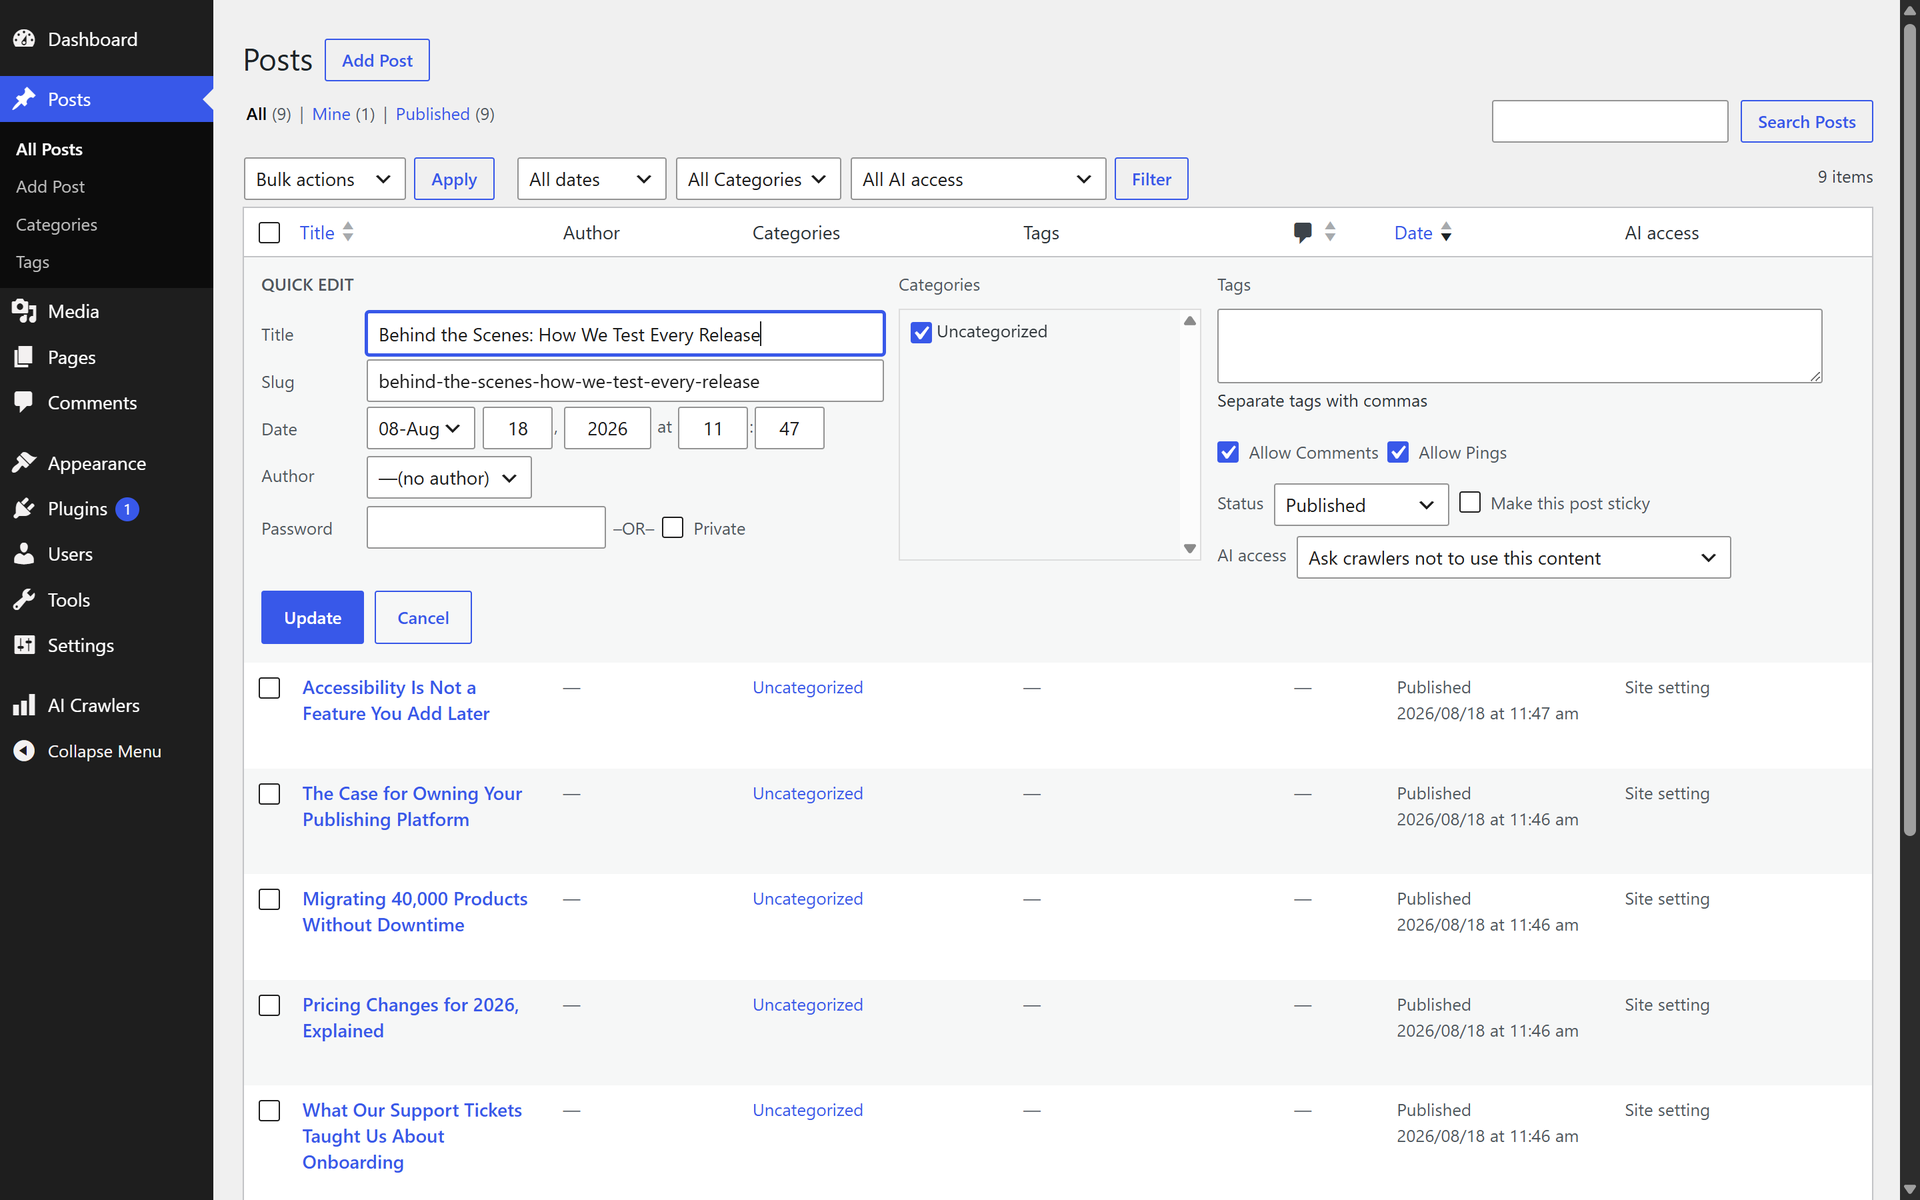Click the Users person icon
The image size is (1920, 1200).
24,554
